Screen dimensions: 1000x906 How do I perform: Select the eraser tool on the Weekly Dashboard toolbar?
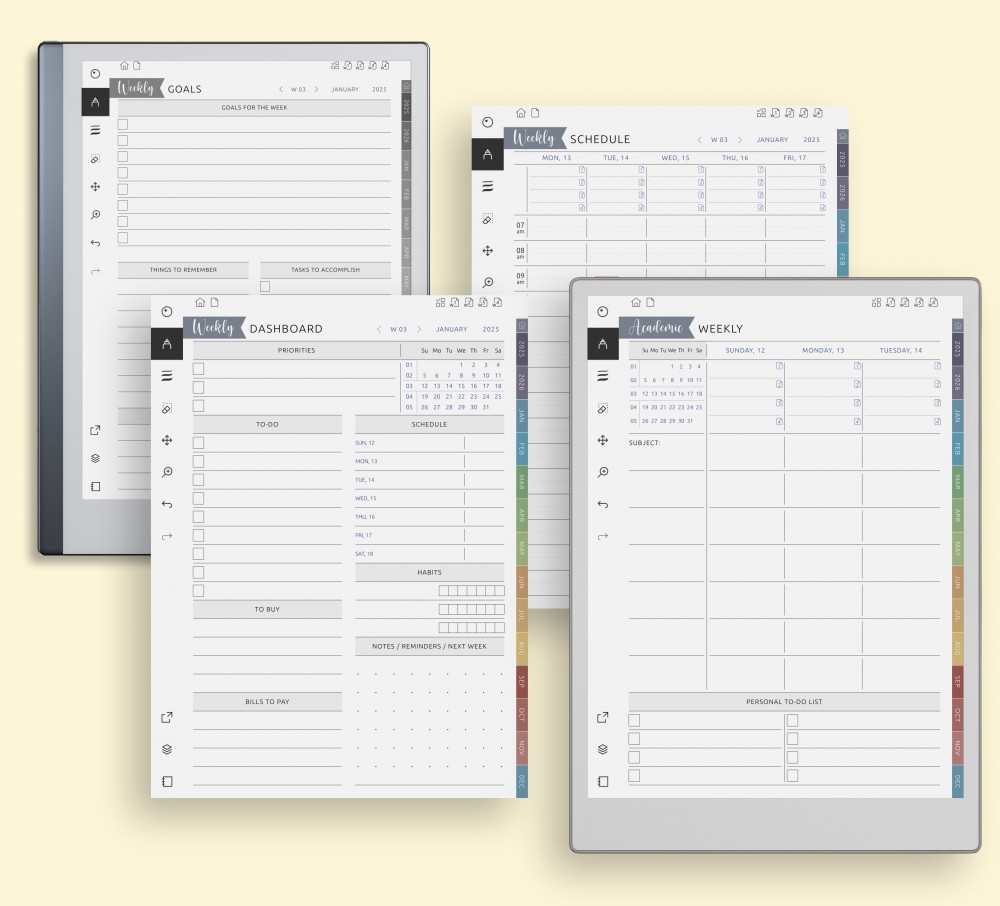pos(167,409)
